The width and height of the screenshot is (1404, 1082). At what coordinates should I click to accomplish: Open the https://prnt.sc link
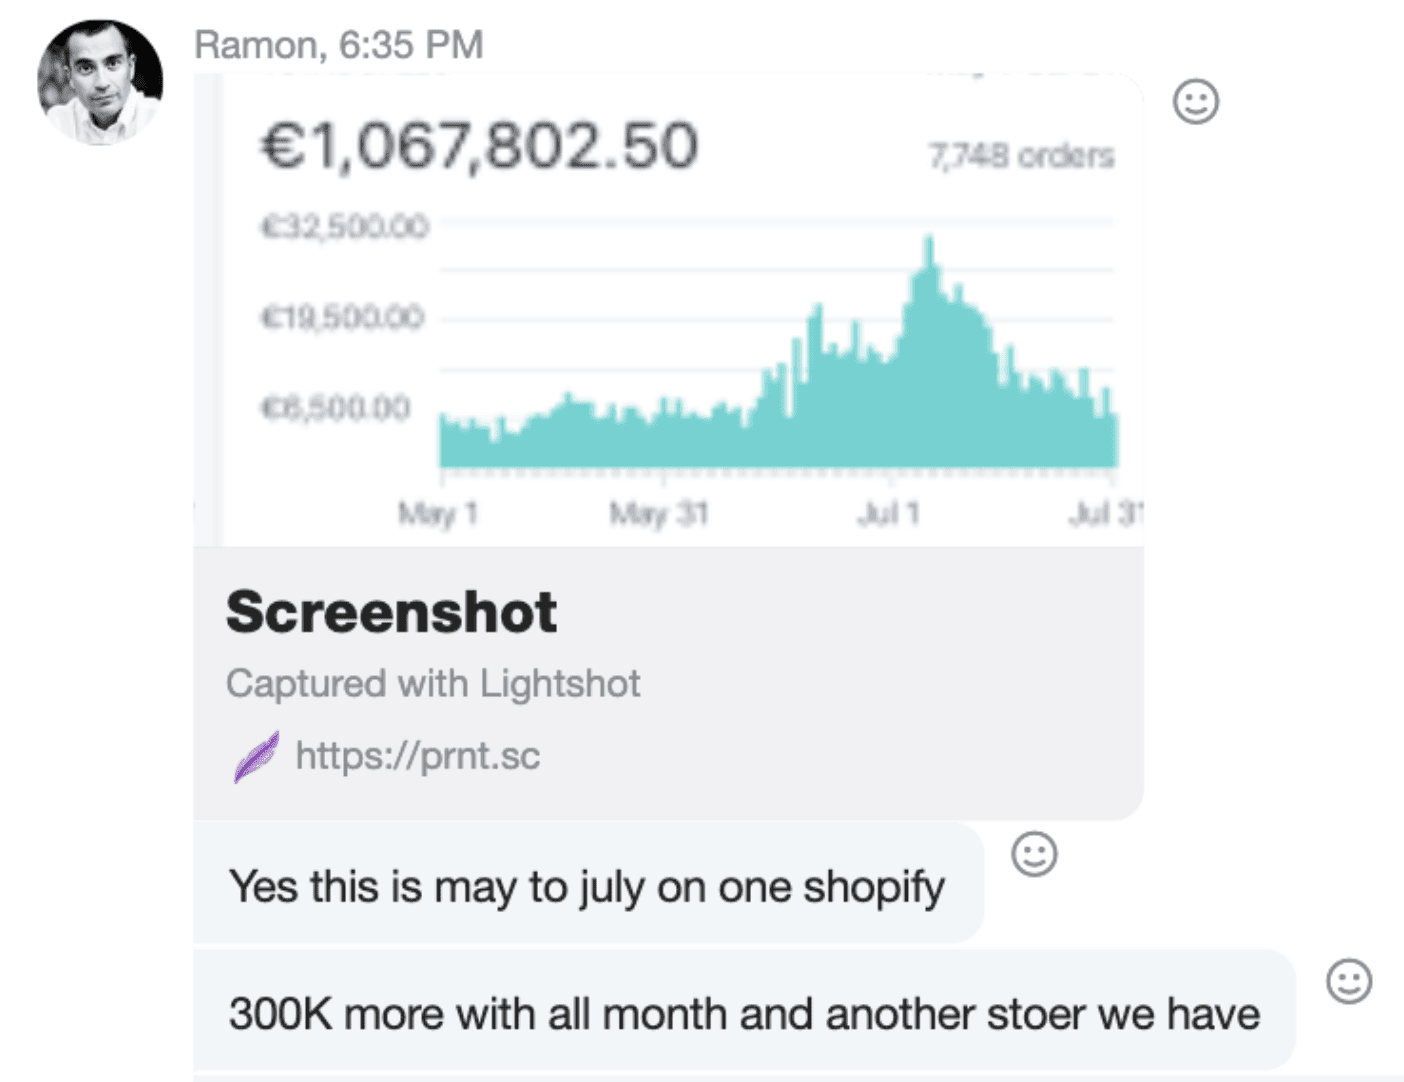(x=417, y=756)
